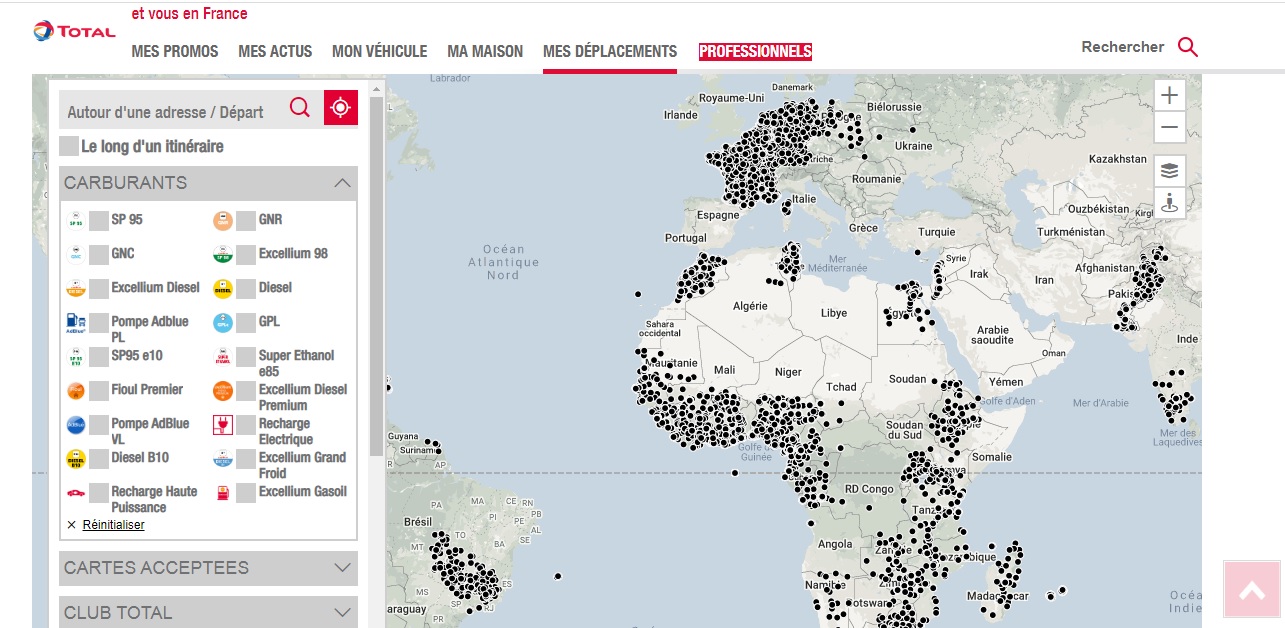
Task: Tick the Excellium 98 checkbox
Action: [246, 254]
